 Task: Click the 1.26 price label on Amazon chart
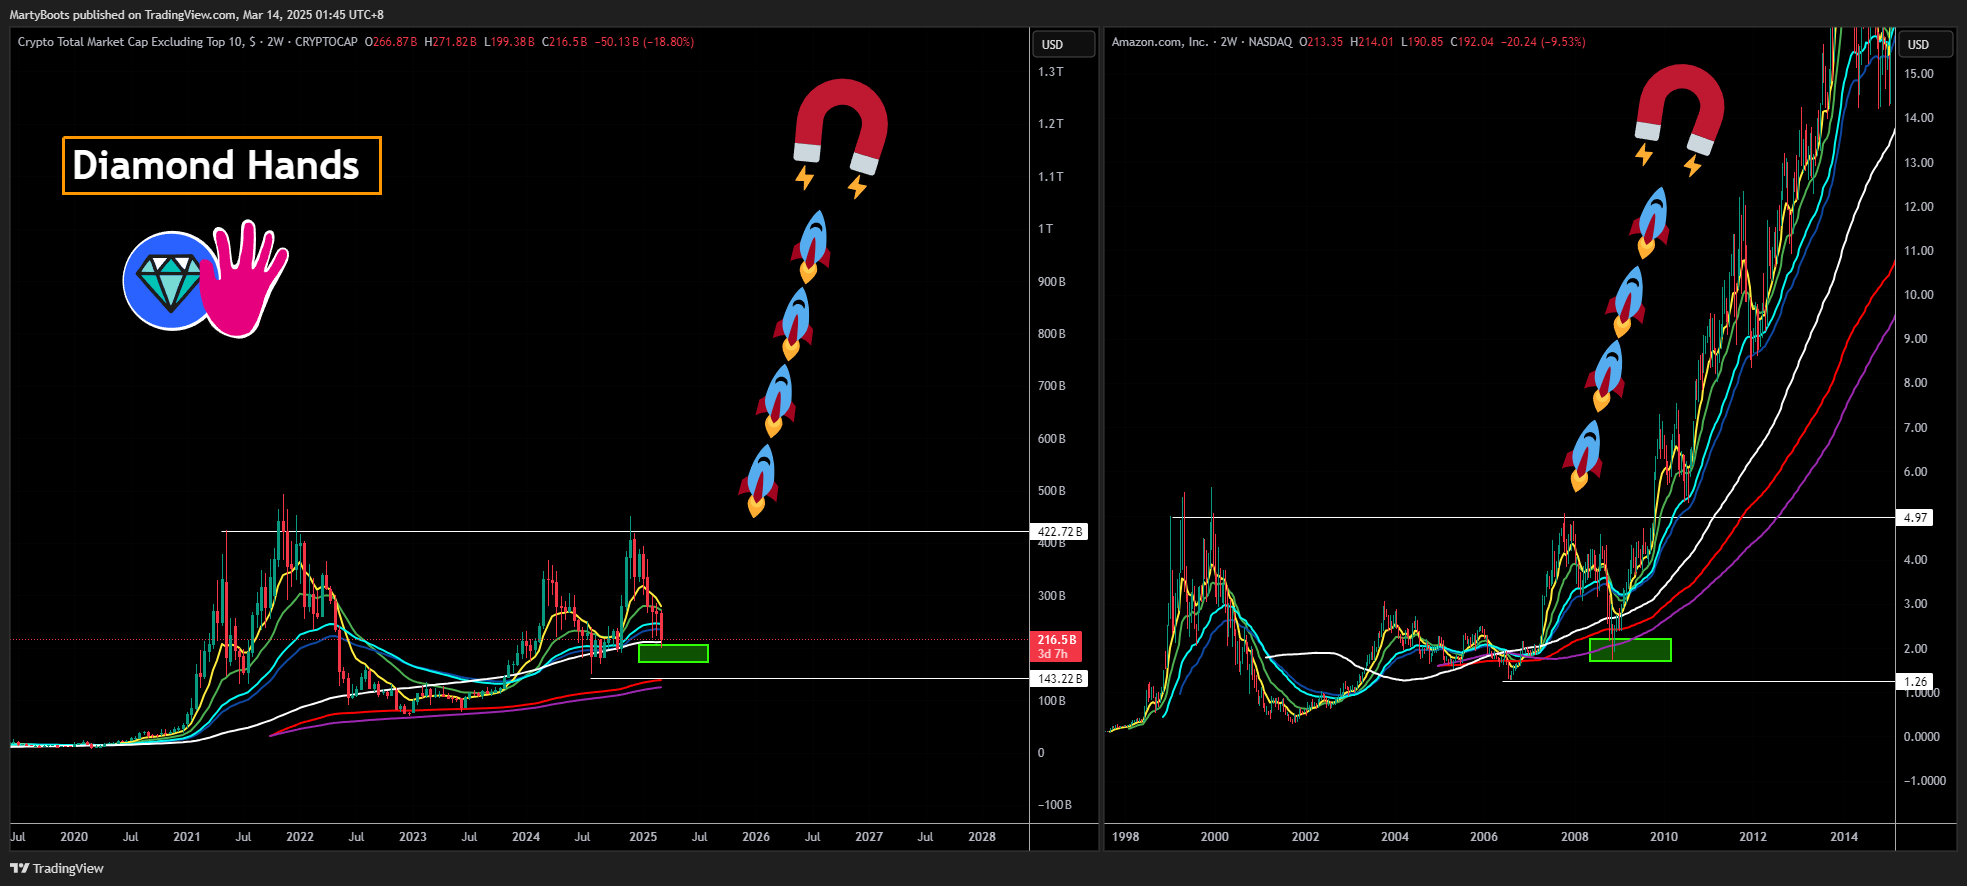pos(1915,682)
